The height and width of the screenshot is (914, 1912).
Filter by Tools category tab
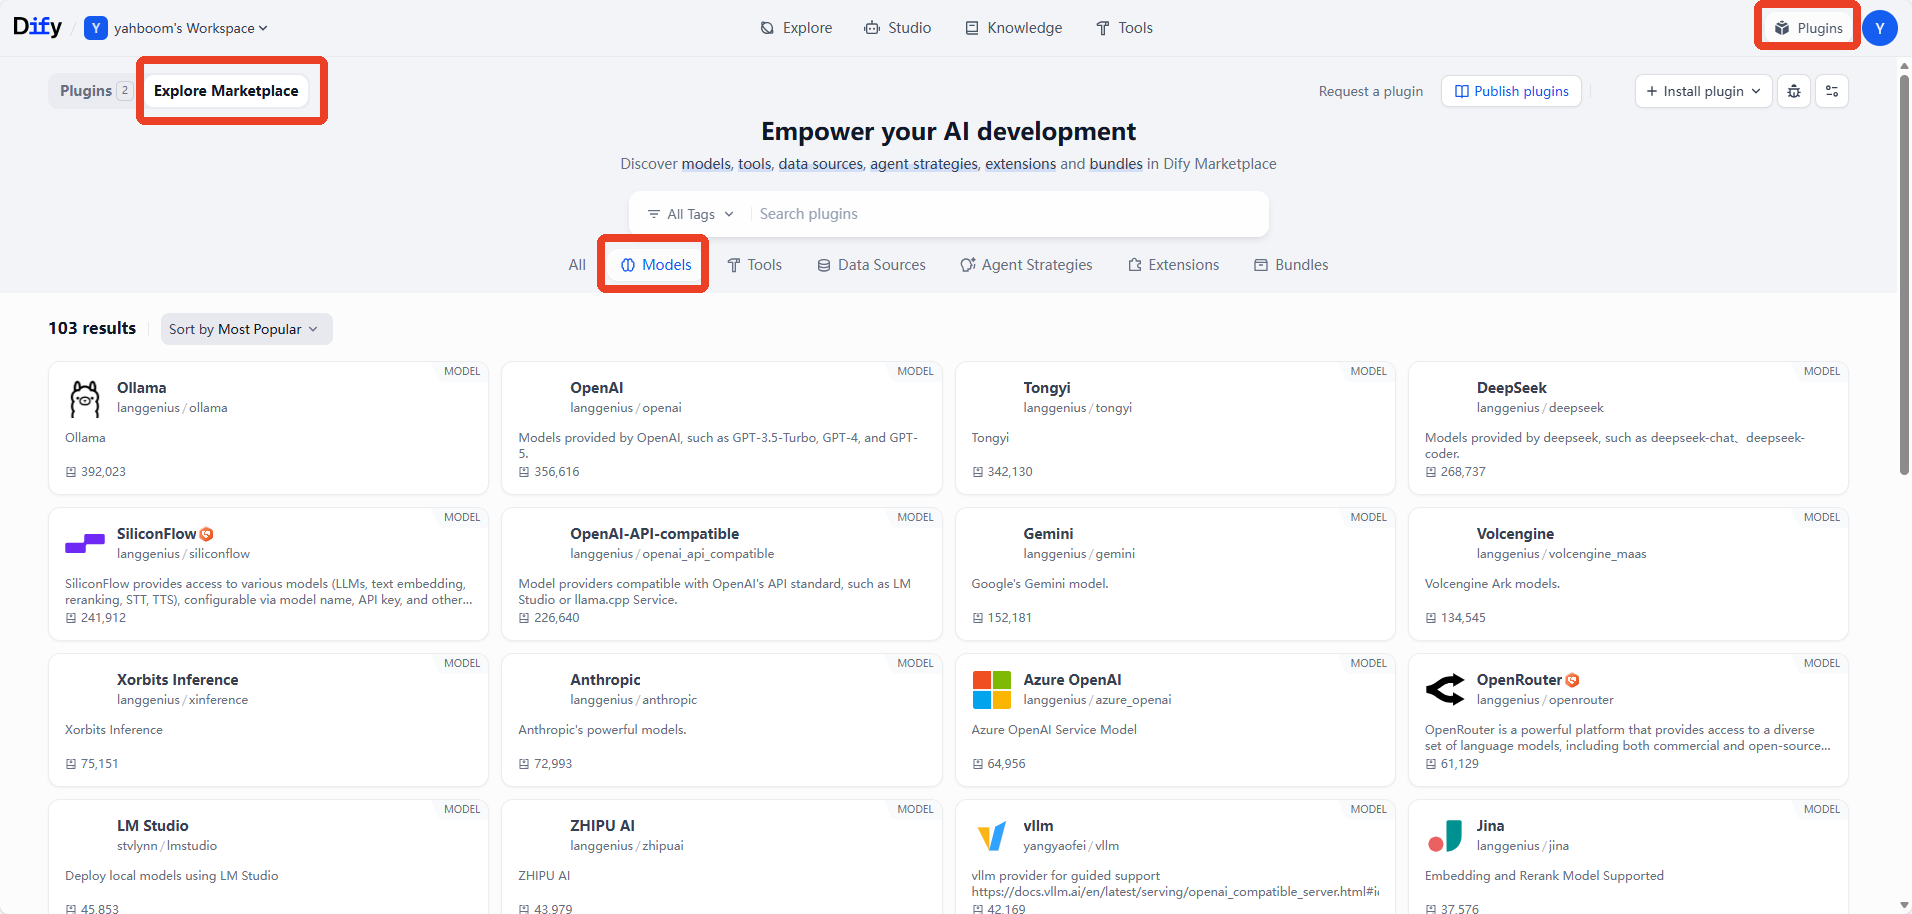754,265
